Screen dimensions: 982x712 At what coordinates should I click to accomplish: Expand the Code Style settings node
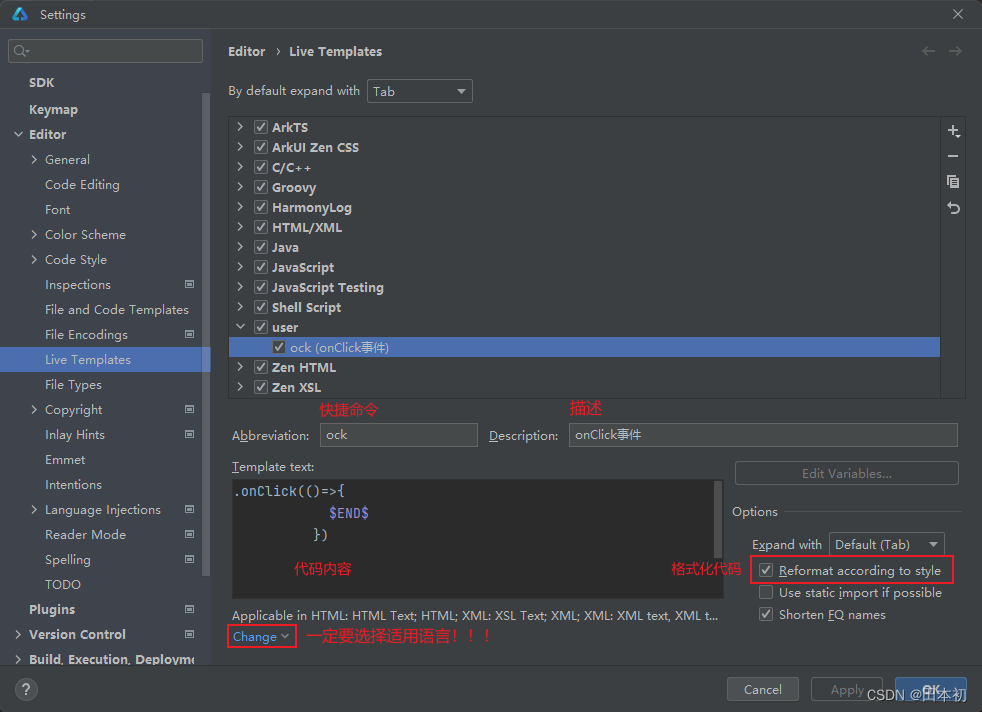pyautogui.click(x=34, y=259)
